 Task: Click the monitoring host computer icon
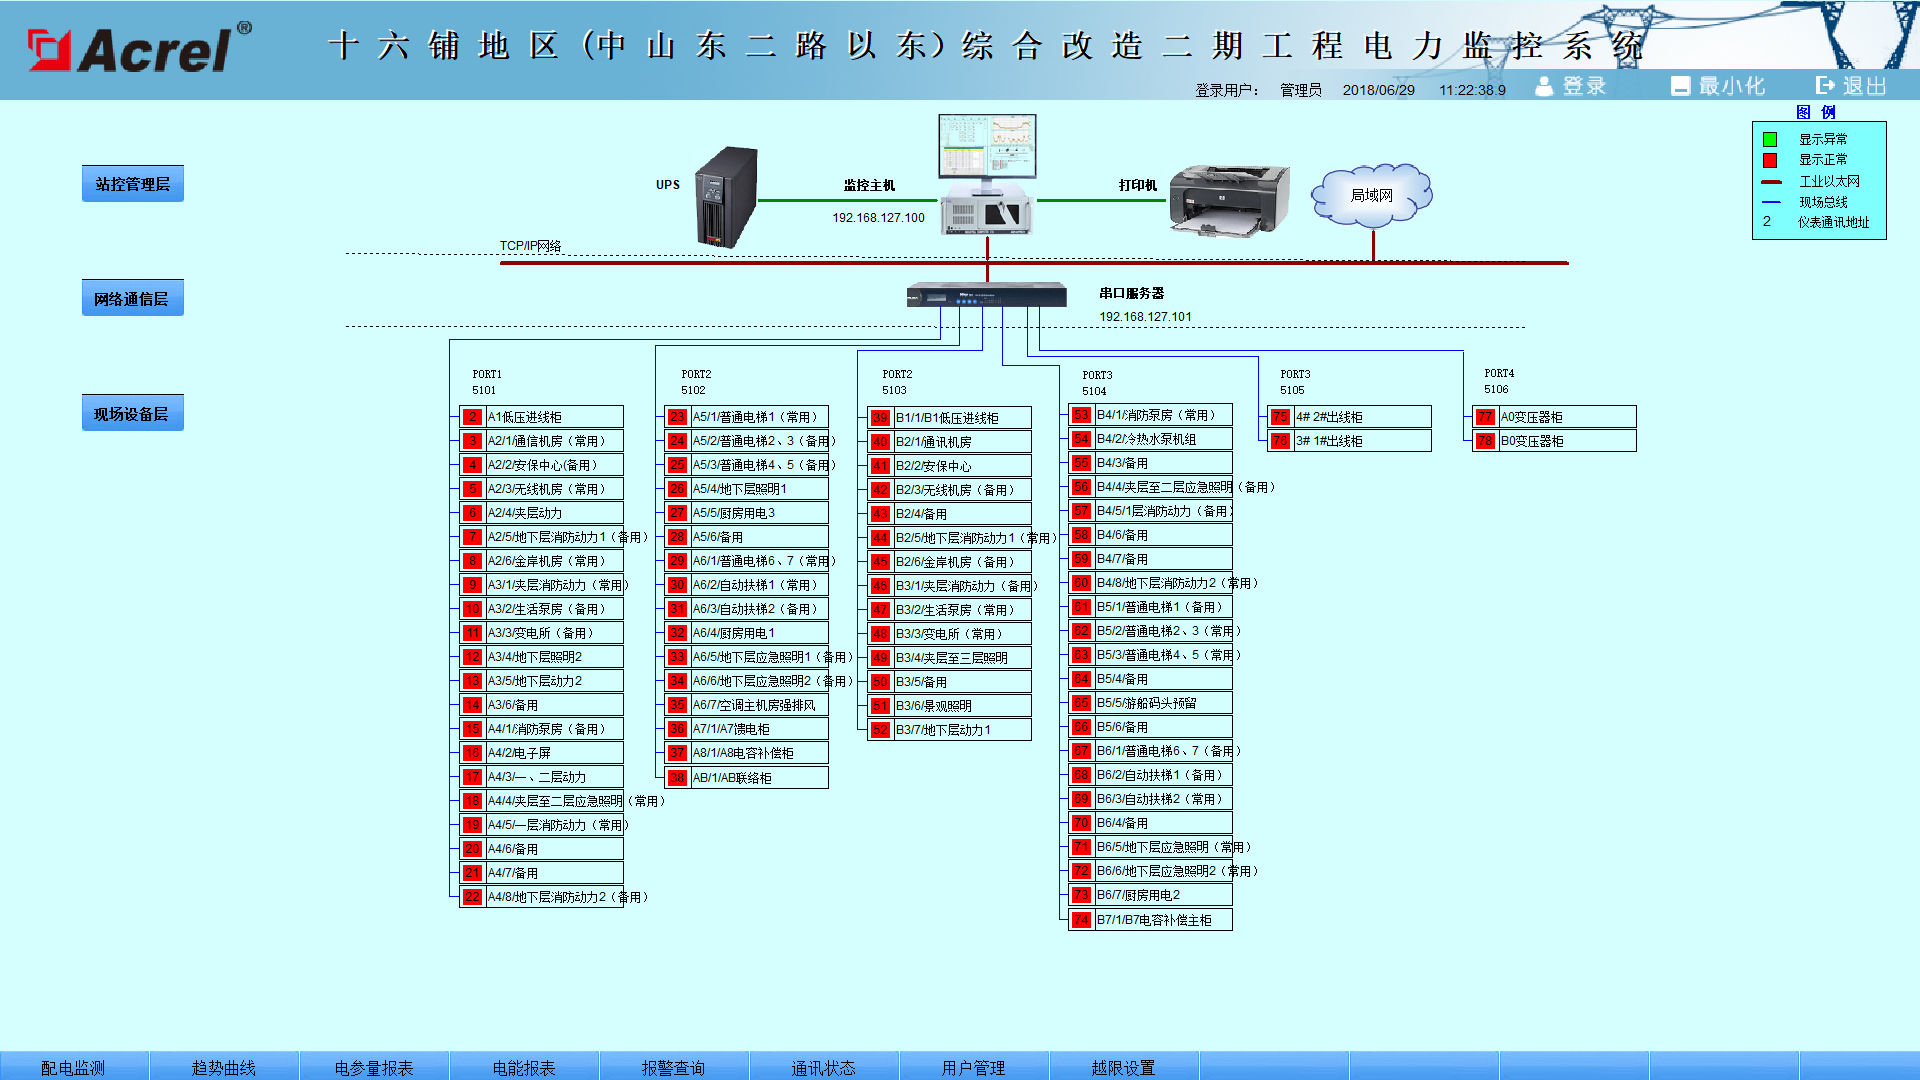[987, 175]
